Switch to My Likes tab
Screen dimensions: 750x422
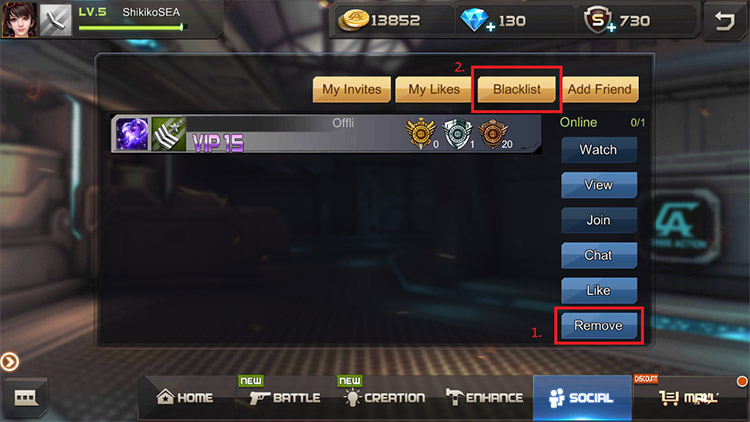434,89
